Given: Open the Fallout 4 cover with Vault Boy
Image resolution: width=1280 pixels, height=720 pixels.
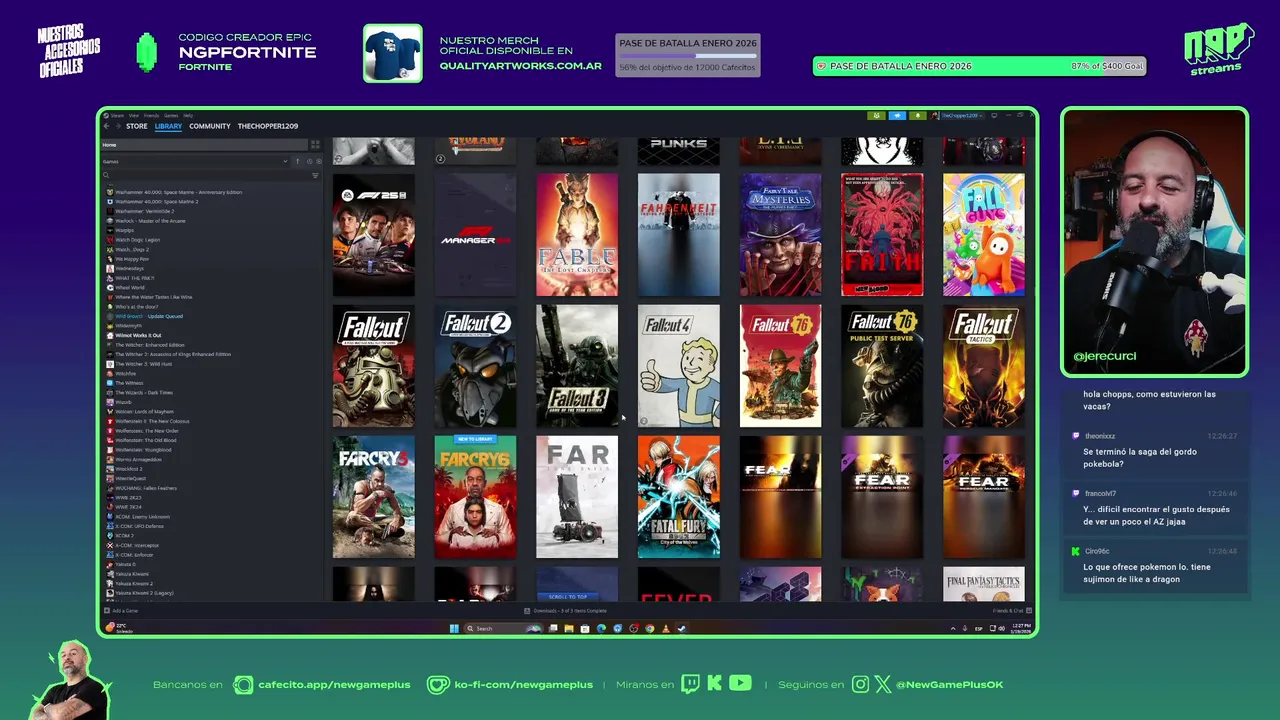Looking at the screenshot, I should click(x=679, y=366).
